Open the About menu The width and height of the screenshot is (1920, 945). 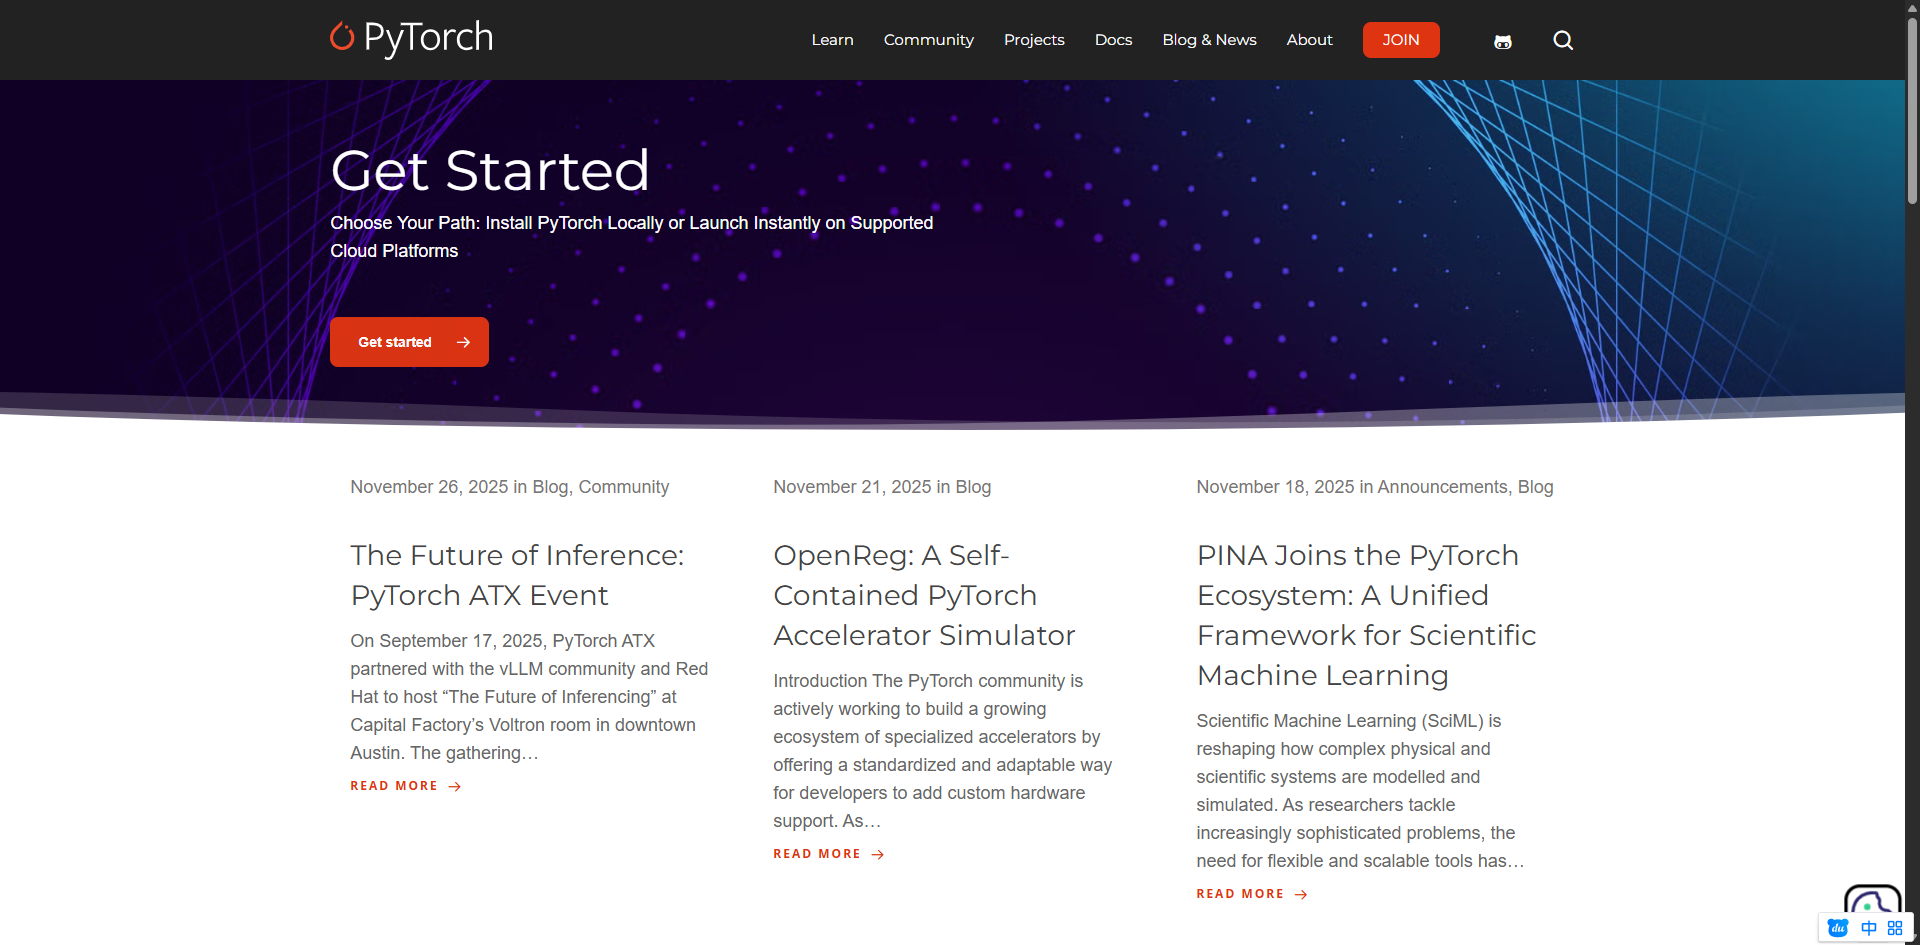click(x=1309, y=40)
